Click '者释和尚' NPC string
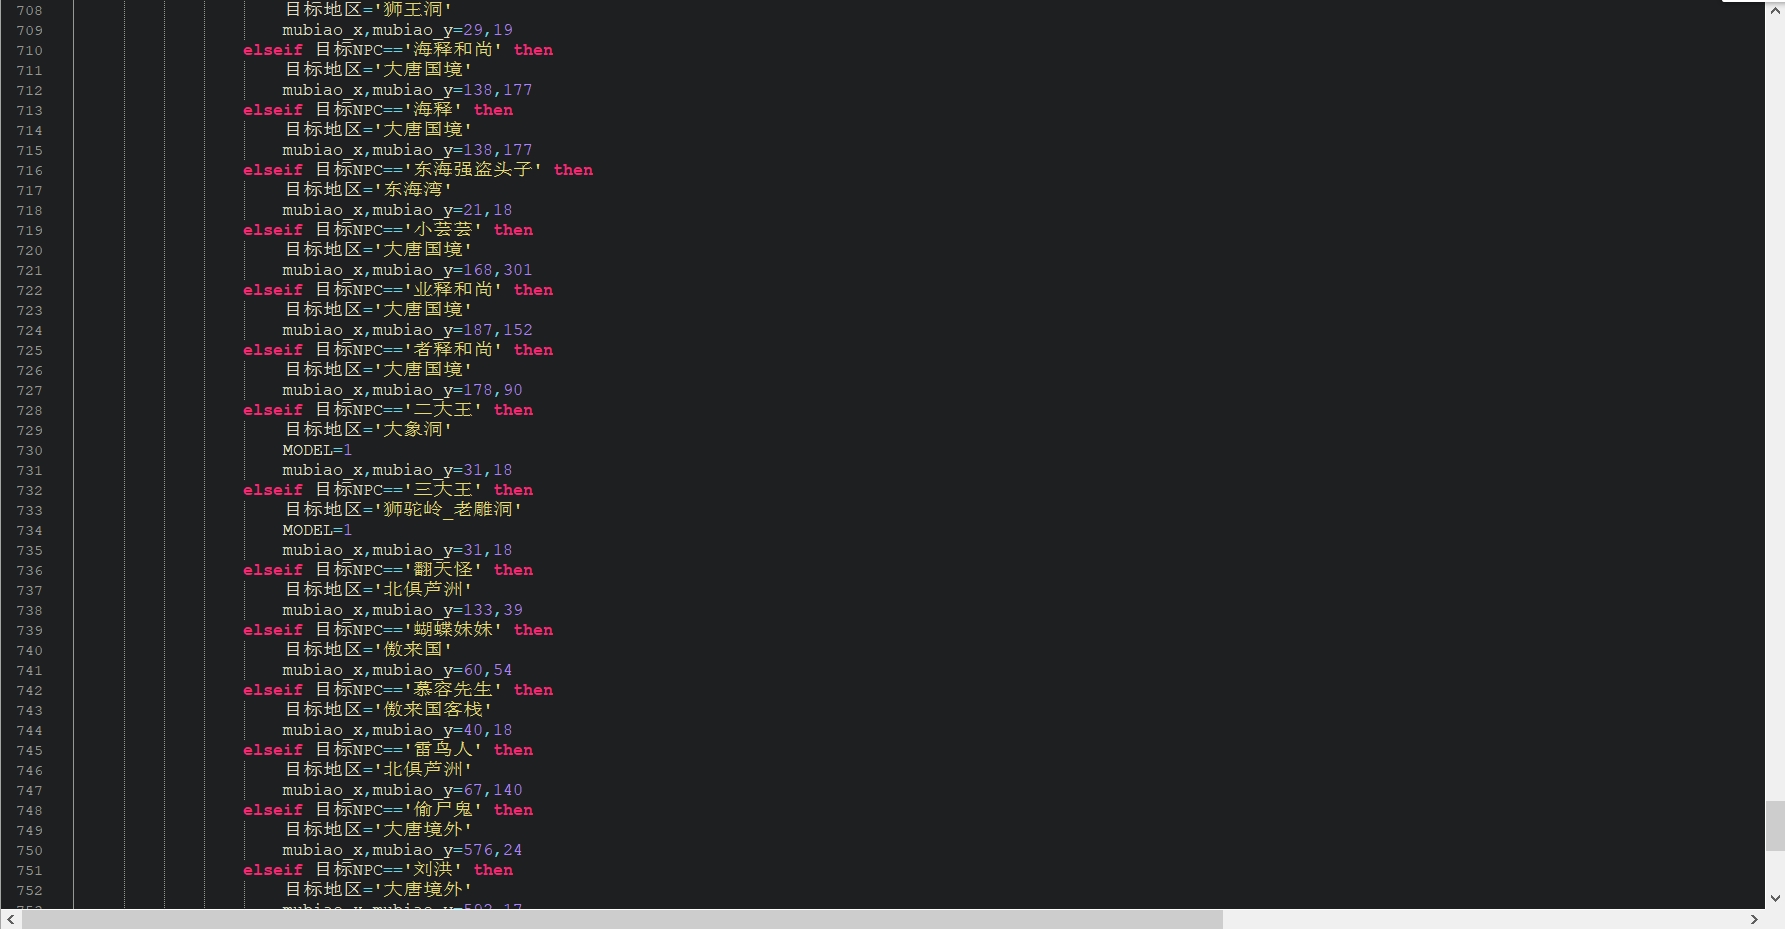Image resolution: width=1785 pixels, height=929 pixels. [x=453, y=350]
